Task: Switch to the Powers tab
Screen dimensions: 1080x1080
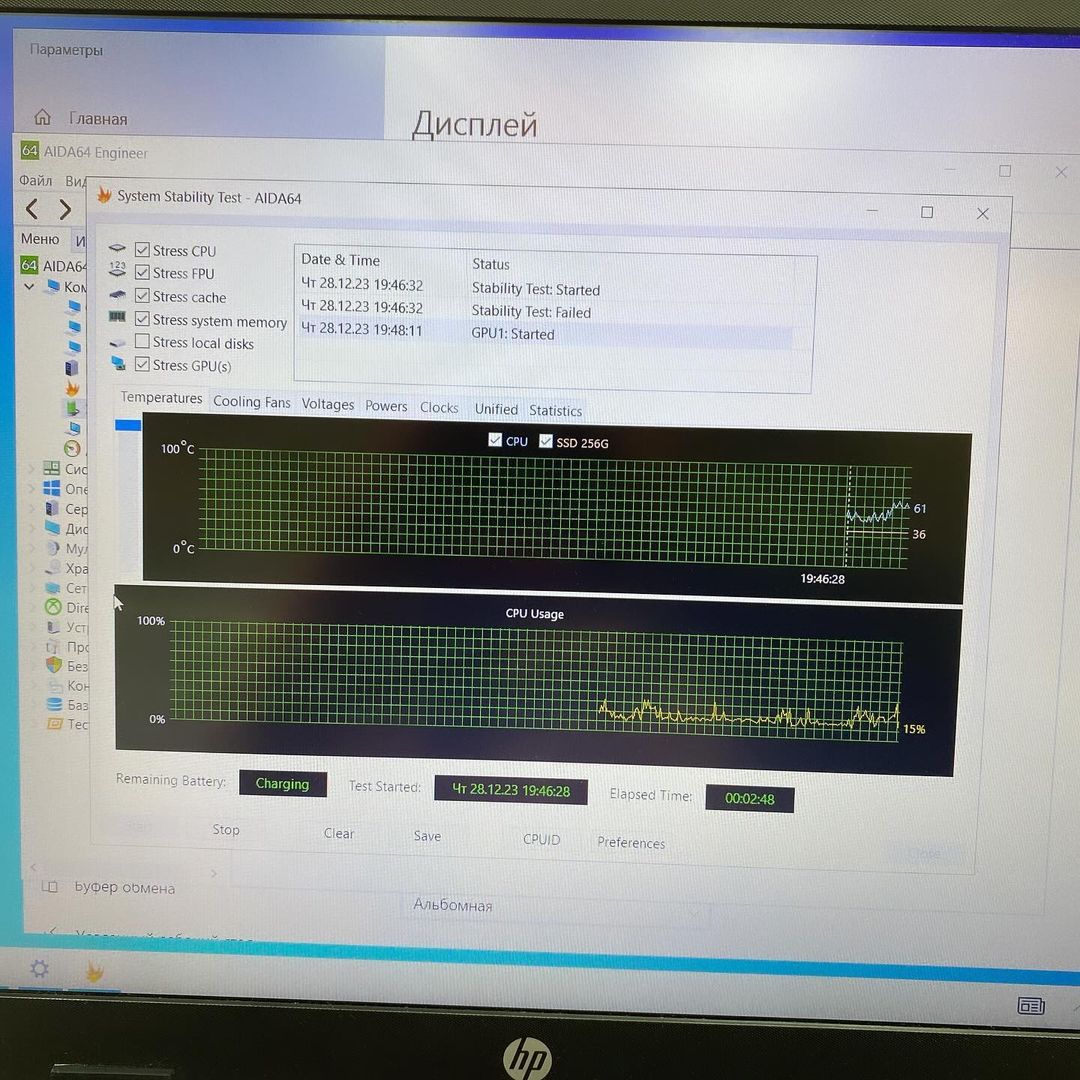Action: coord(386,406)
